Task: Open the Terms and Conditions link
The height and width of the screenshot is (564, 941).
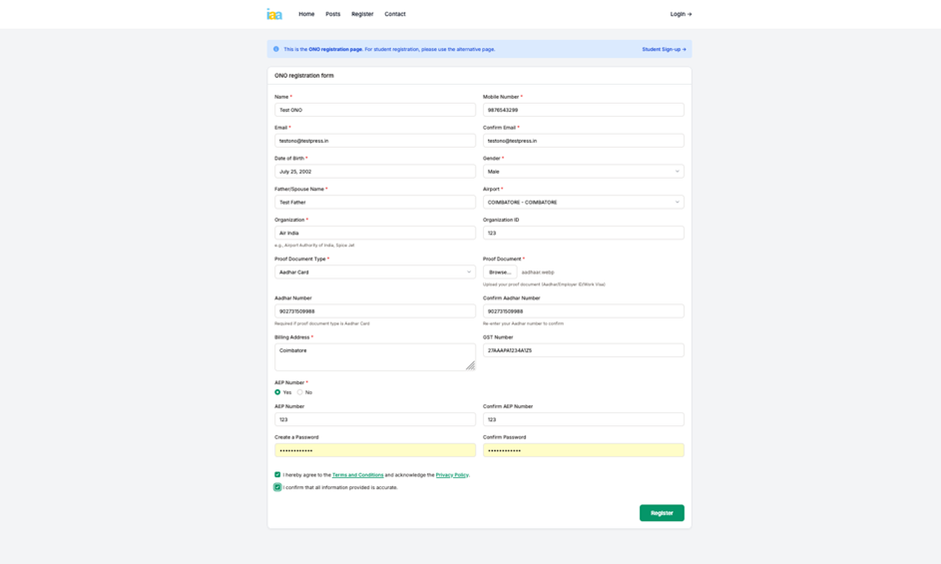Action: pyautogui.click(x=357, y=475)
